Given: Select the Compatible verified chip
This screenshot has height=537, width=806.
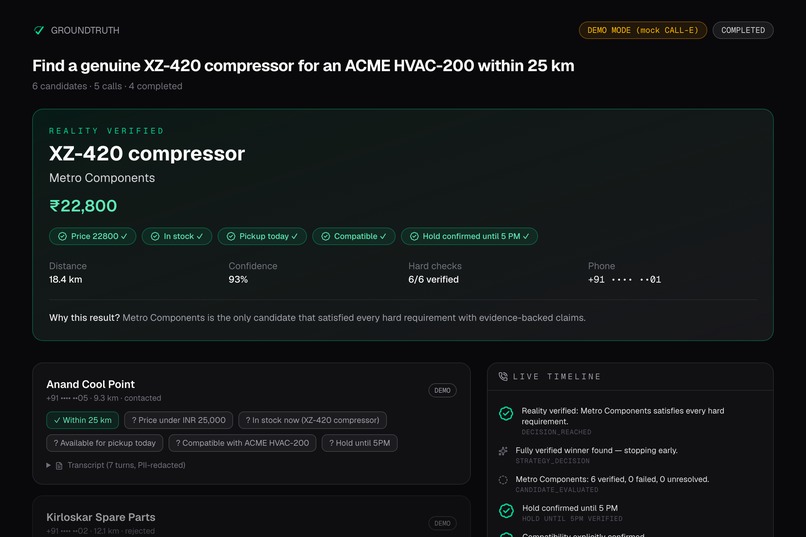Looking at the screenshot, I should pyautogui.click(x=354, y=236).
